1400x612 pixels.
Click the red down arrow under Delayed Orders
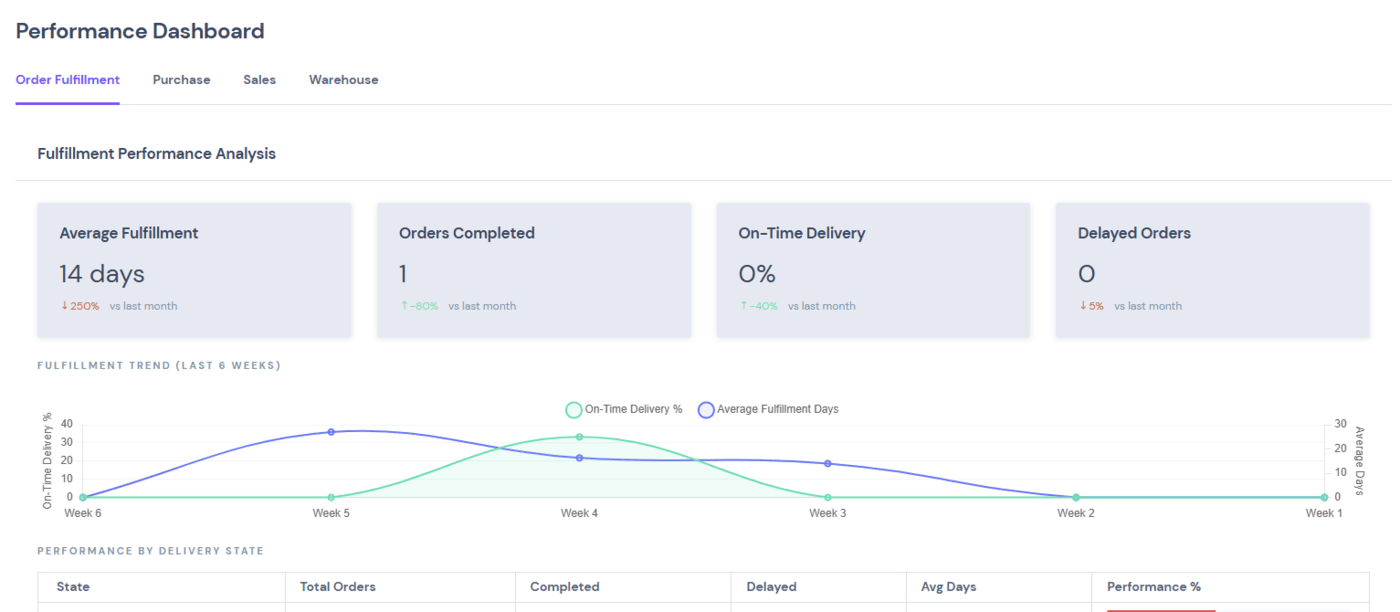tap(1083, 306)
